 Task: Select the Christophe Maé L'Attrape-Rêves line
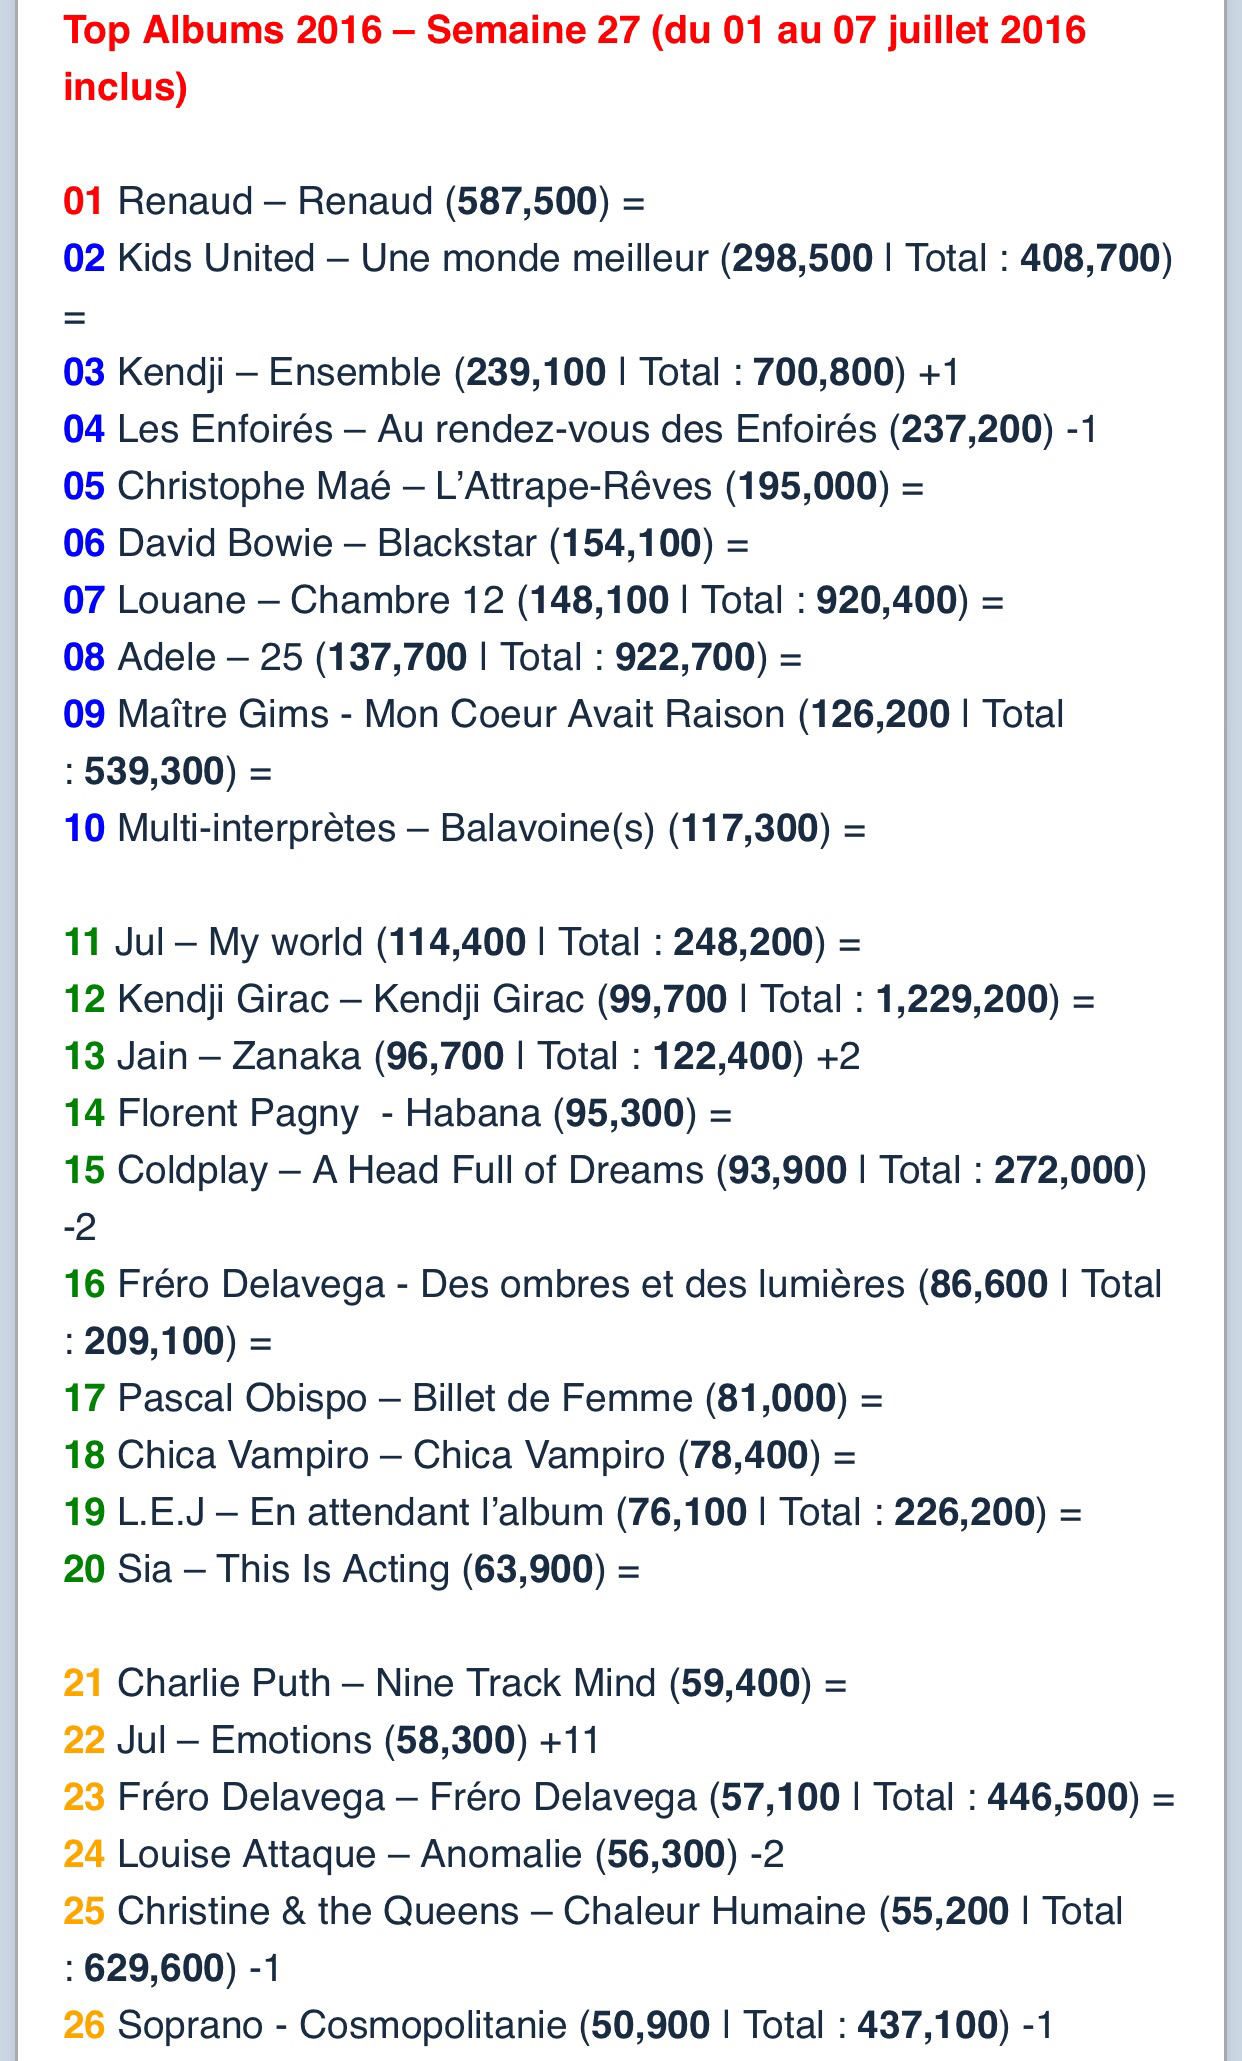(493, 487)
